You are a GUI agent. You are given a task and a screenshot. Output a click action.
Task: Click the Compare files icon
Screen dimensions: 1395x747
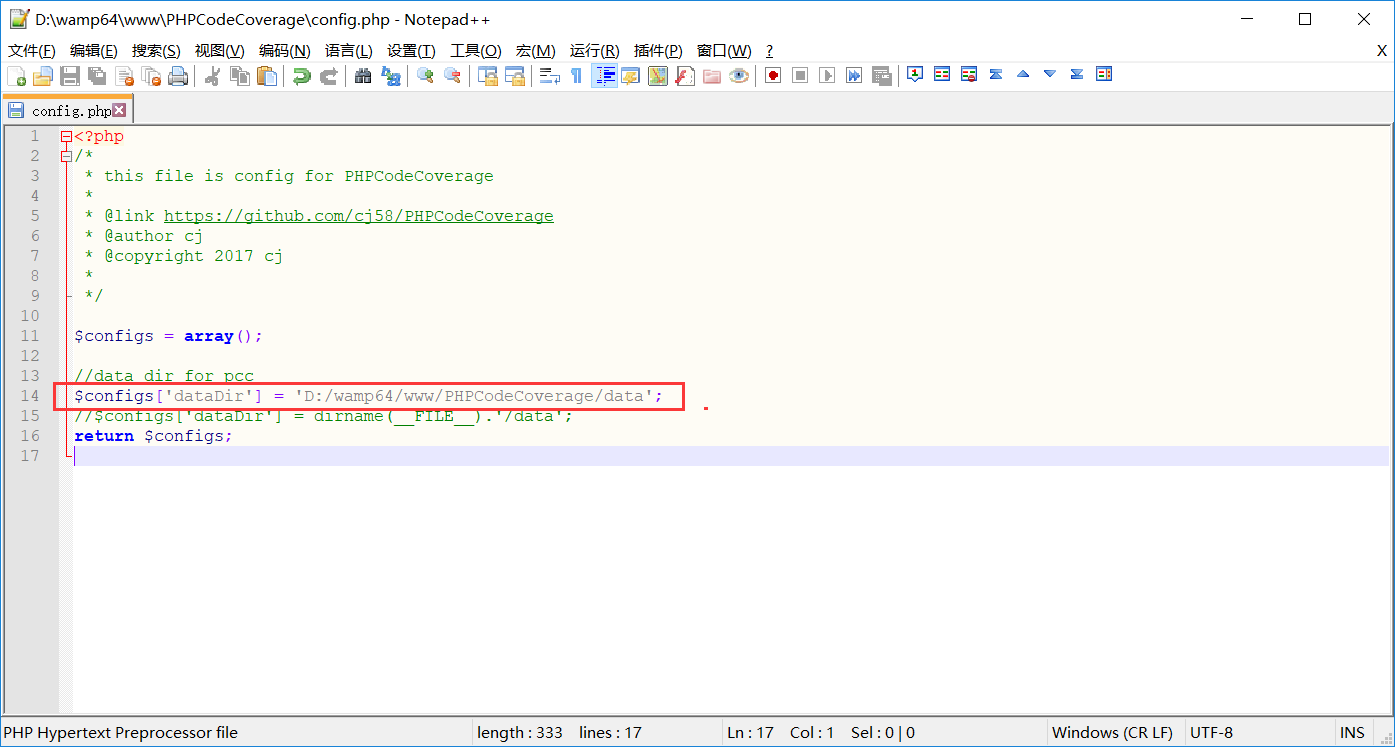942,74
